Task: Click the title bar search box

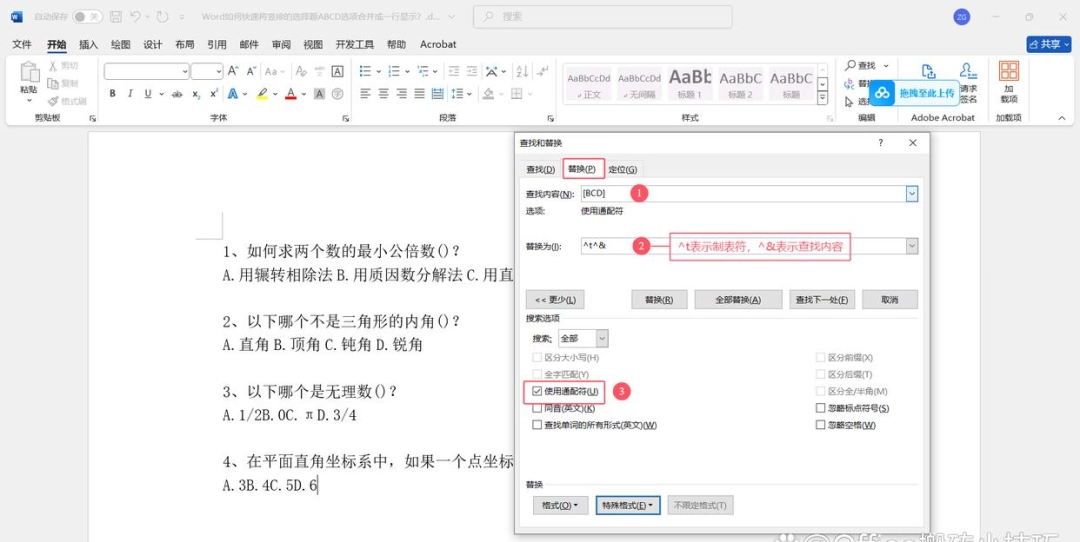Action: click(x=603, y=17)
